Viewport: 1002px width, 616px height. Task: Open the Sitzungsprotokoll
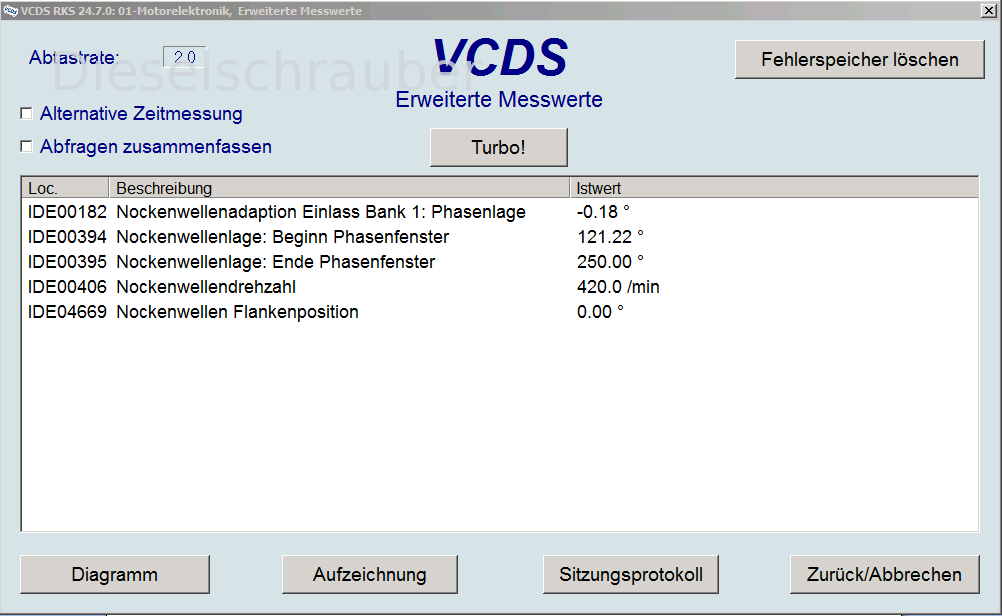coord(631,574)
